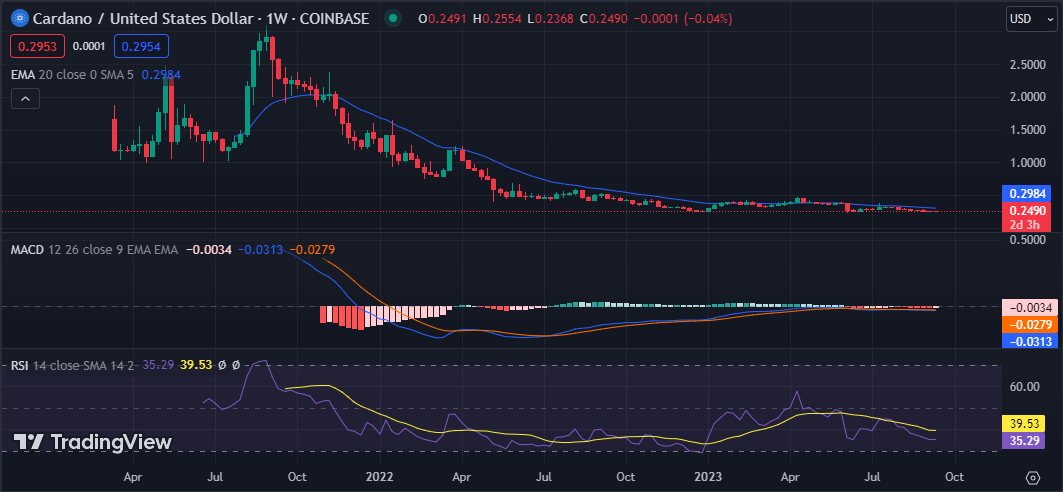Click the TradingView logo watermark
Screen dimensions: 1063x492
pyautogui.click(x=93, y=442)
